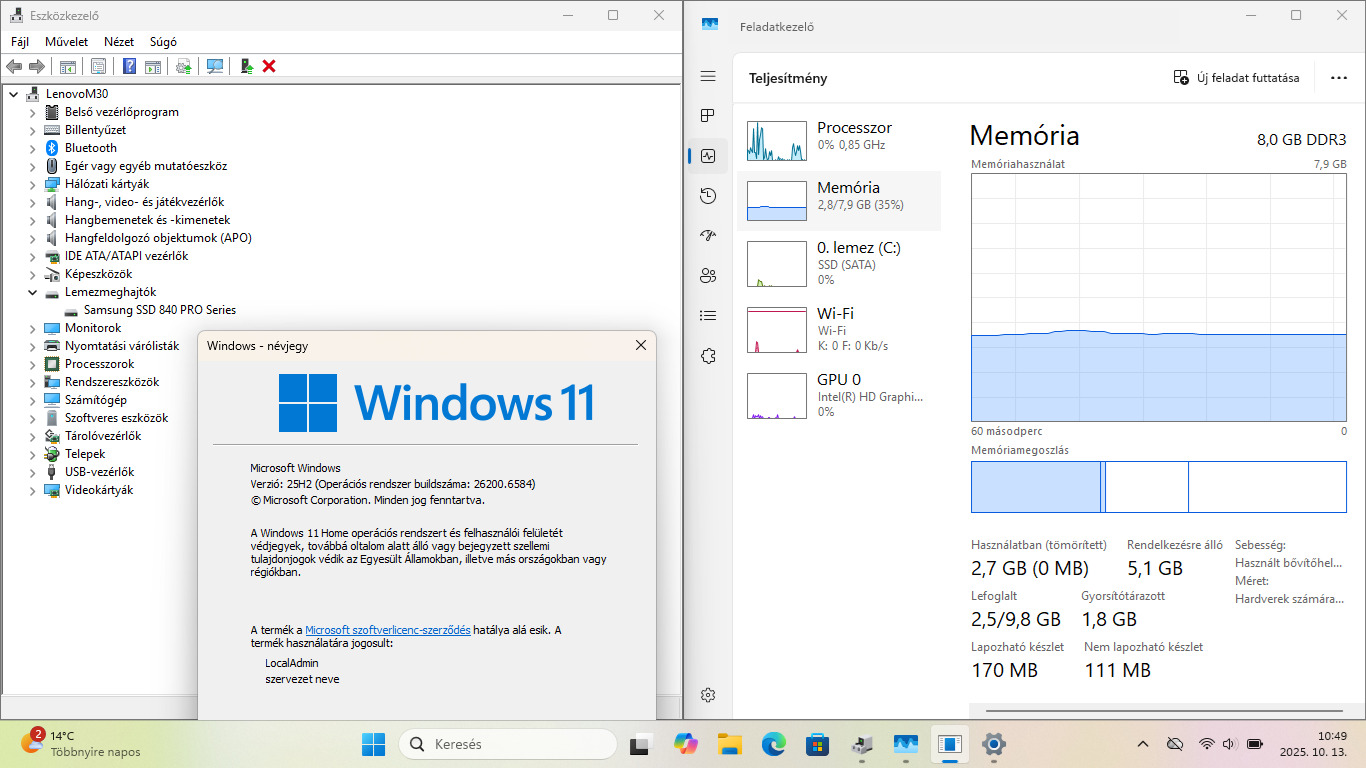1366x768 pixels.
Task: Click the Wi-Fi network tray icon
Action: (x=1206, y=744)
